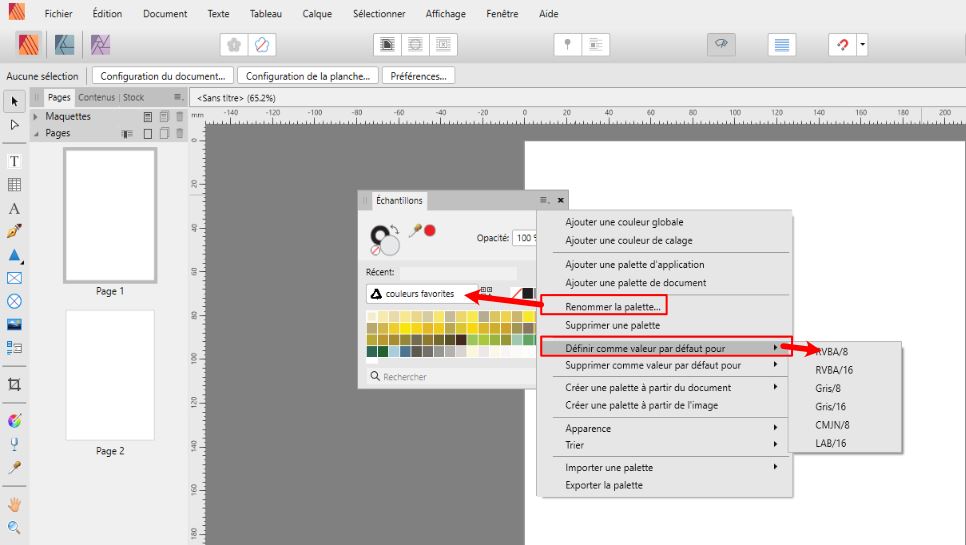The image size is (966, 545).
Task: Close the Échantillons panel
Action: (561, 200)
